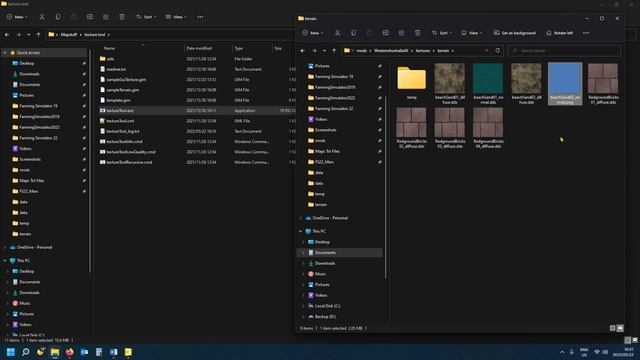Collapse Quick access in texture tool sidebar
The width and height of the screenshot is (640, 360).
click(5, 53)
